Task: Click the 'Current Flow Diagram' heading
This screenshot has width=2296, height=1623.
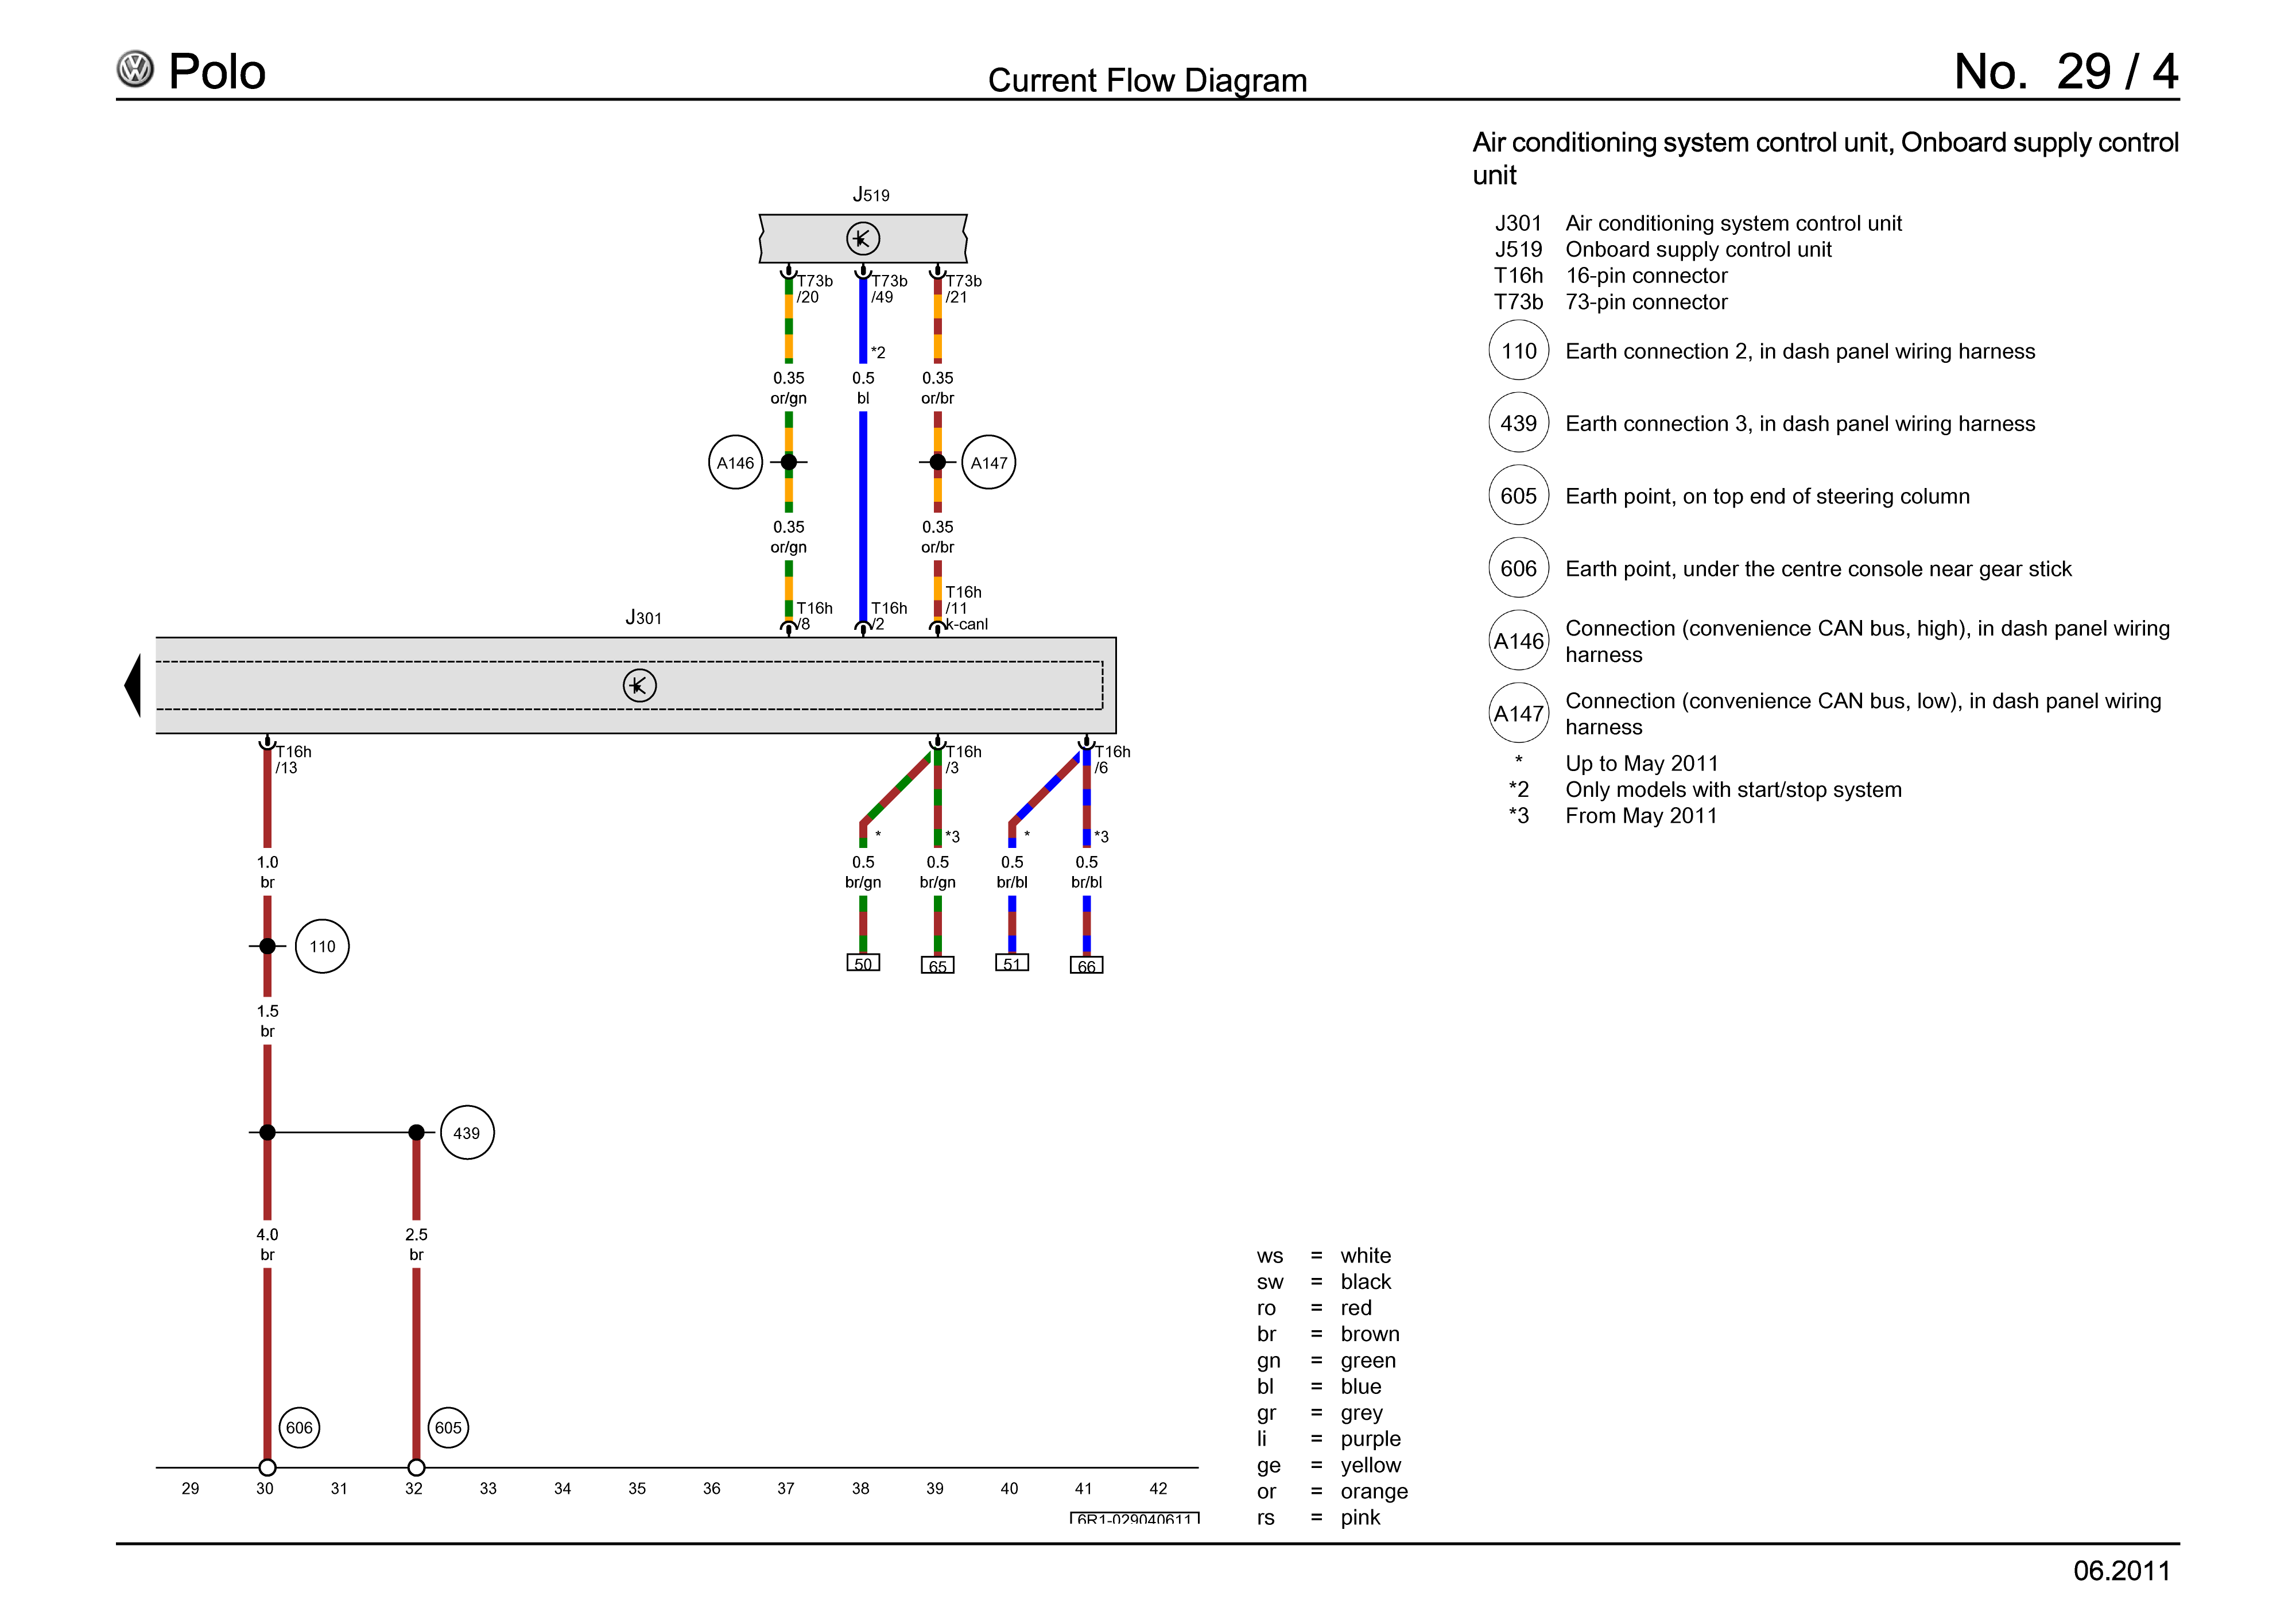Action: click(x=1147, y=80)
